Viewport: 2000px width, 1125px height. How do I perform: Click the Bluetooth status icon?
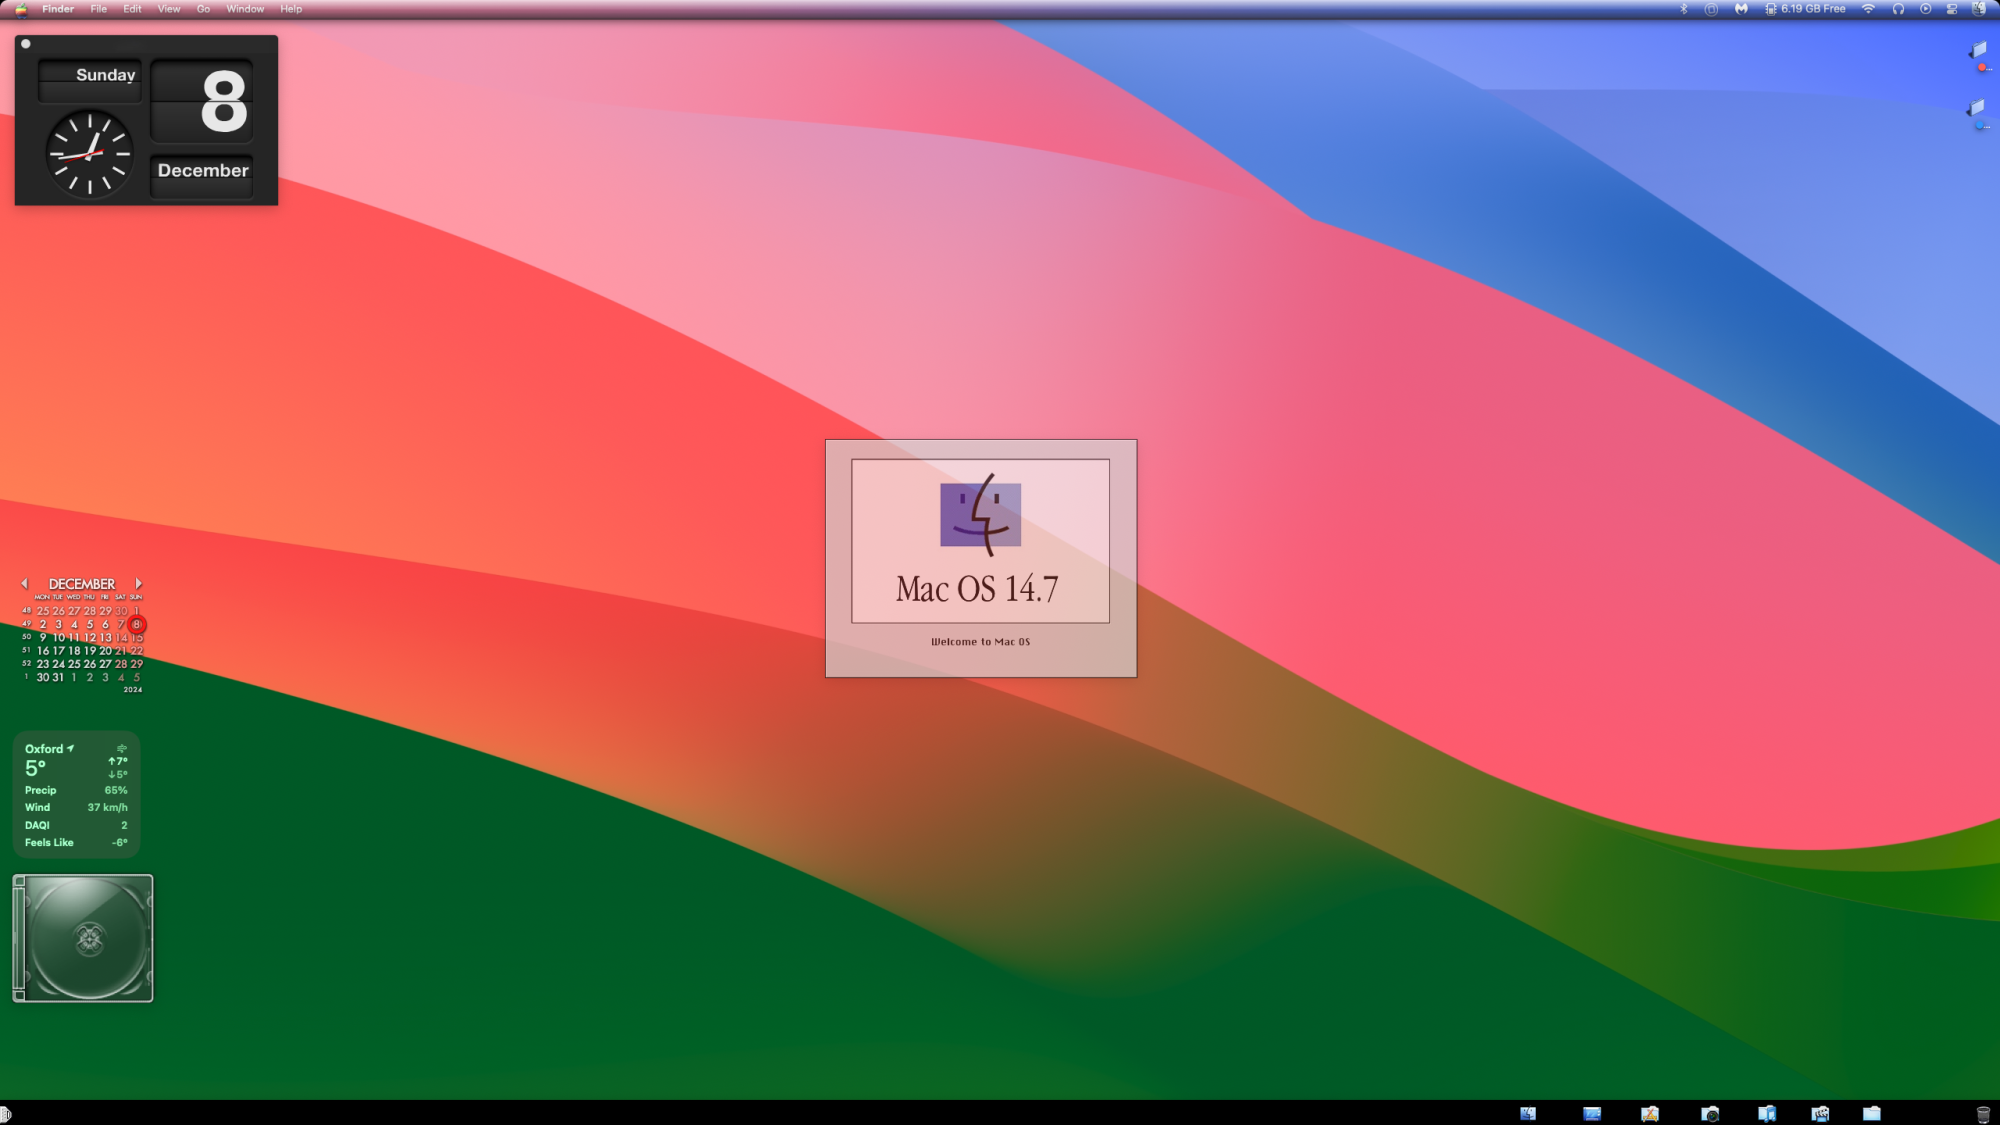[x=1684, y=9]
